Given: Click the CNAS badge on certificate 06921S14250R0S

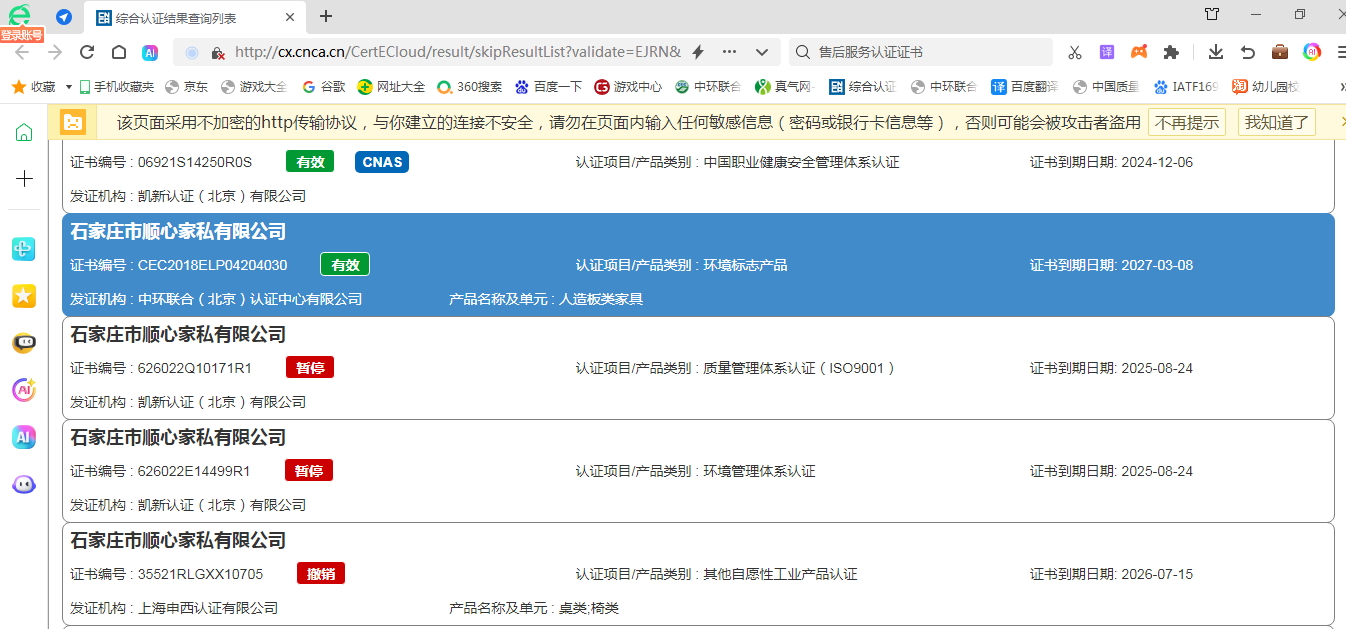Looking at the screenshot, I should 382,162.
